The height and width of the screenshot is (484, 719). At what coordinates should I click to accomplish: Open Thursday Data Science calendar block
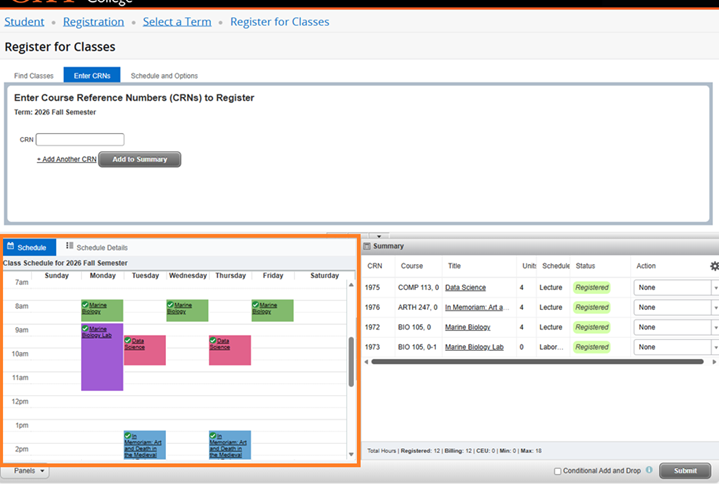tap(230, 350)
